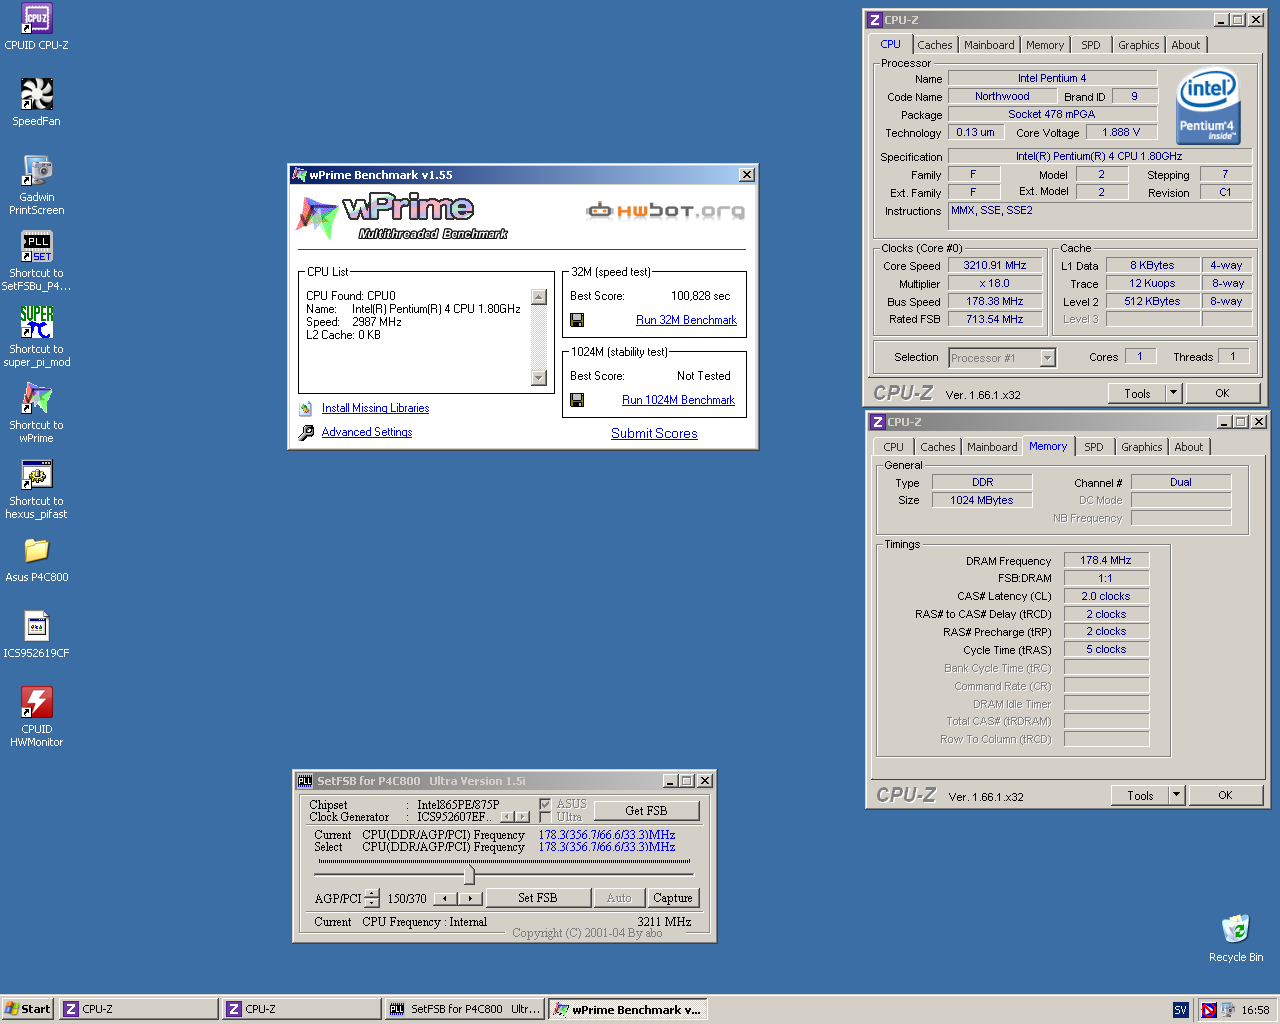The image size is (1280, 1024).
Task: Click Get FSB button
Action: pyautogui.click(x=646, y=811)
